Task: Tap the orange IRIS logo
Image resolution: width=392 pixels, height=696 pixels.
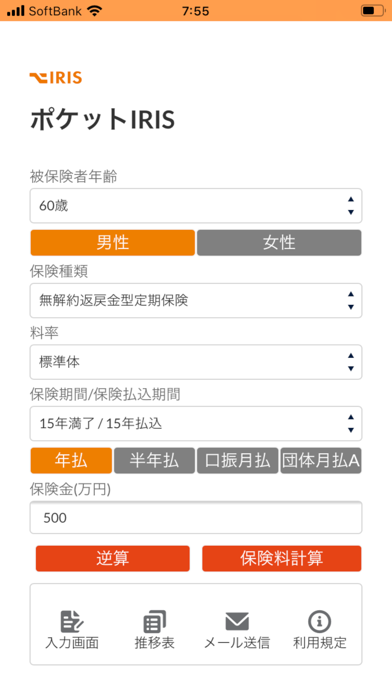Action: (56, 78)
